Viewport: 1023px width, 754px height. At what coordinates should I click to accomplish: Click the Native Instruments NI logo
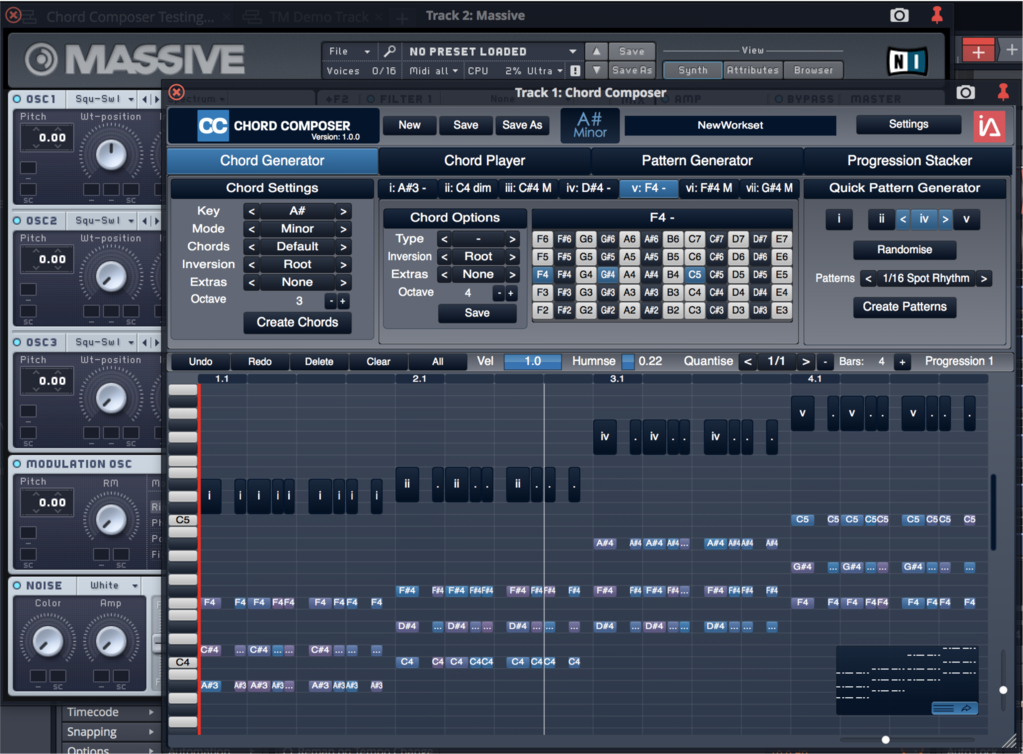click(907, 60)
